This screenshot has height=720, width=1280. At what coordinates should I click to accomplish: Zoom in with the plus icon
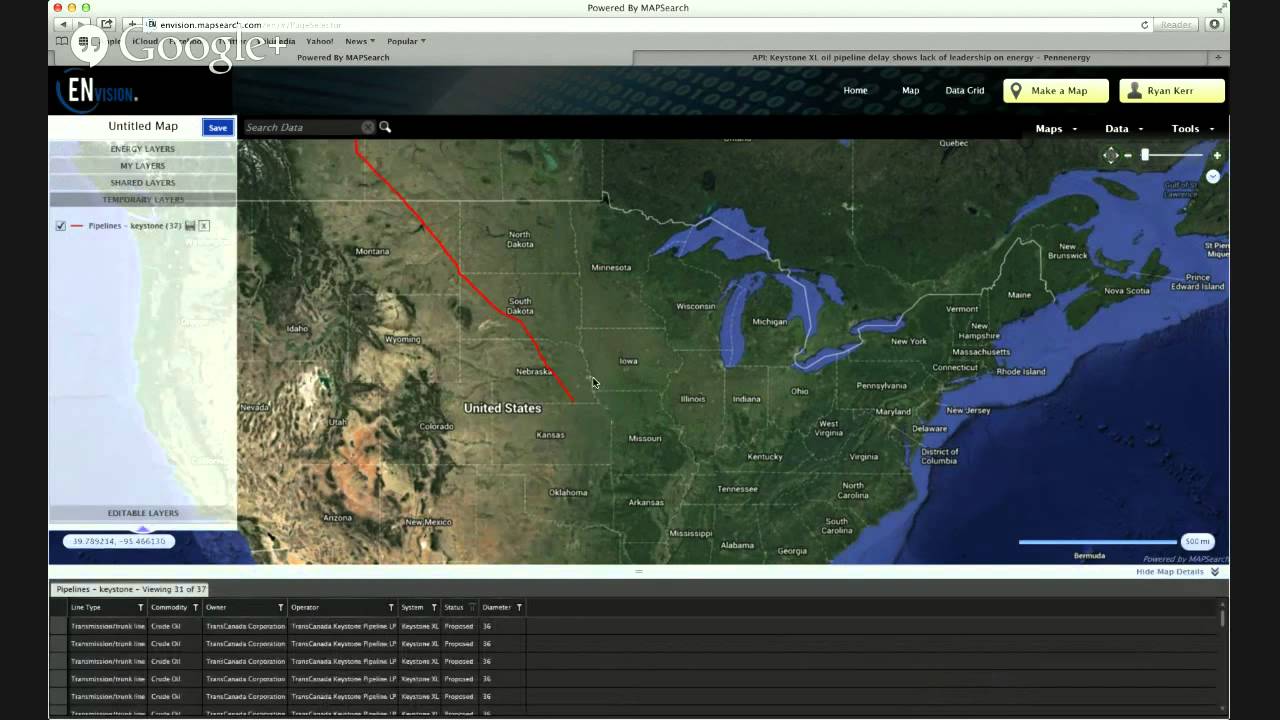click(1217, 155)
